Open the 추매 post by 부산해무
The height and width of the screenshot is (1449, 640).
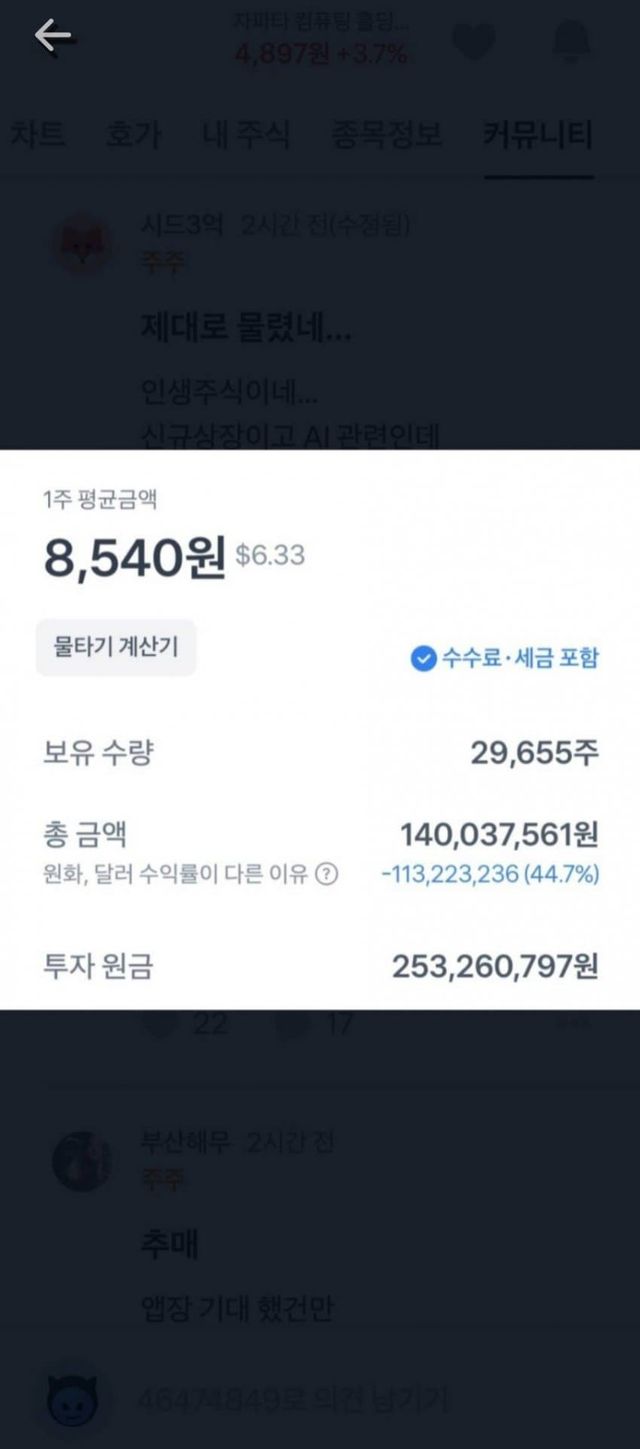(170, 1246)
